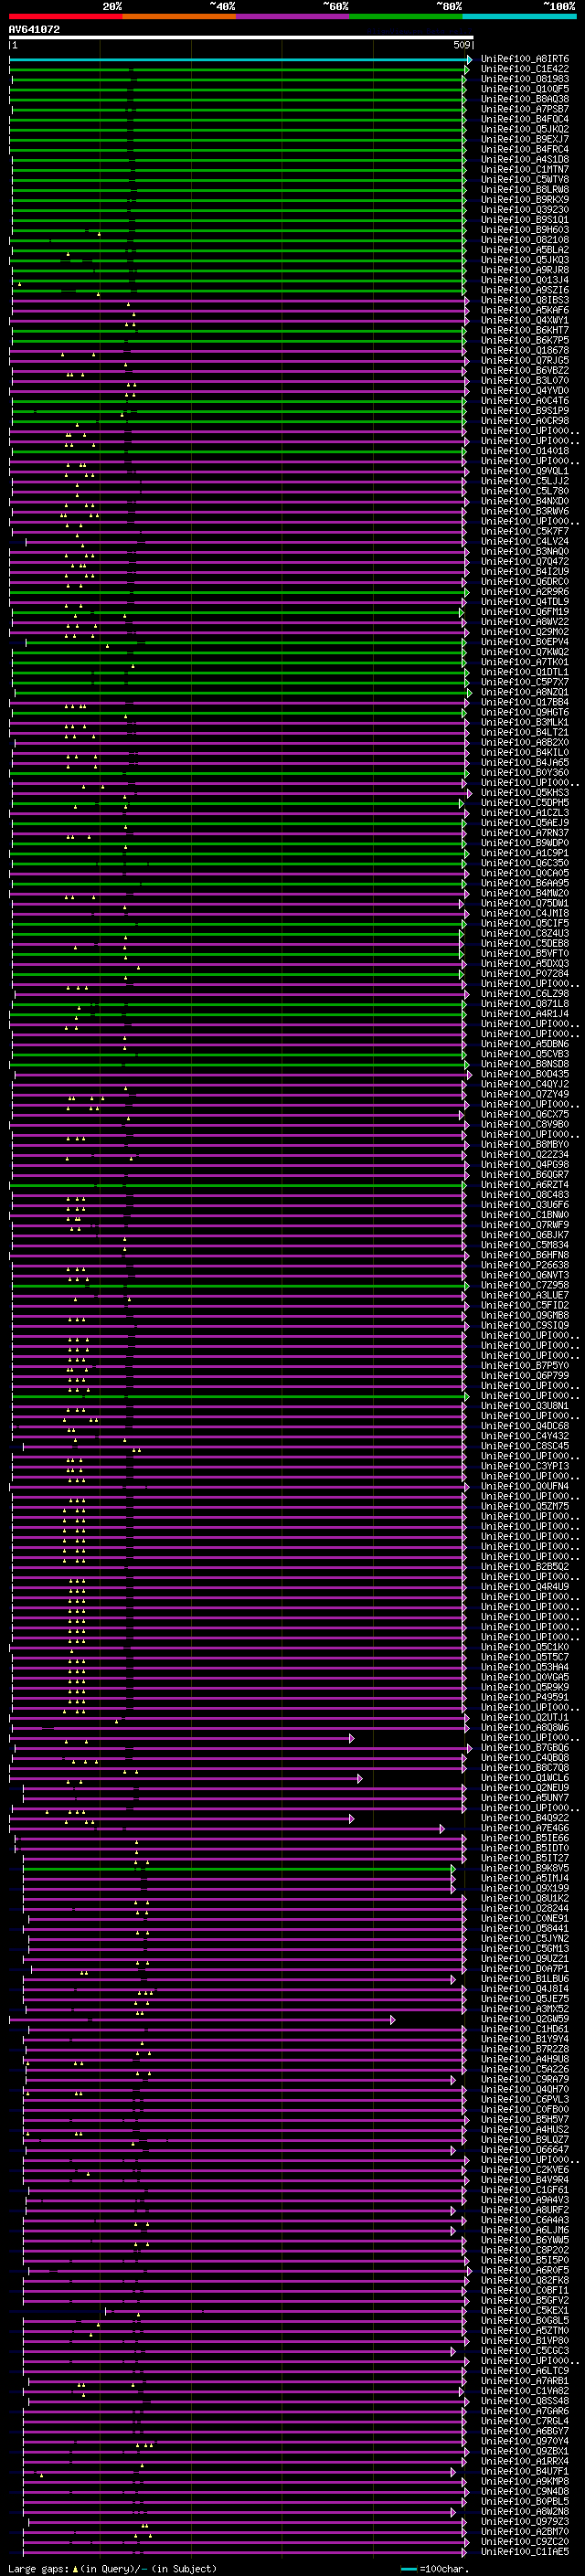Select the UniRef100_Q4J8I4 label
Image resolution: width=585 pixels, height=2576 pixels.
[x=525, y=1989]
